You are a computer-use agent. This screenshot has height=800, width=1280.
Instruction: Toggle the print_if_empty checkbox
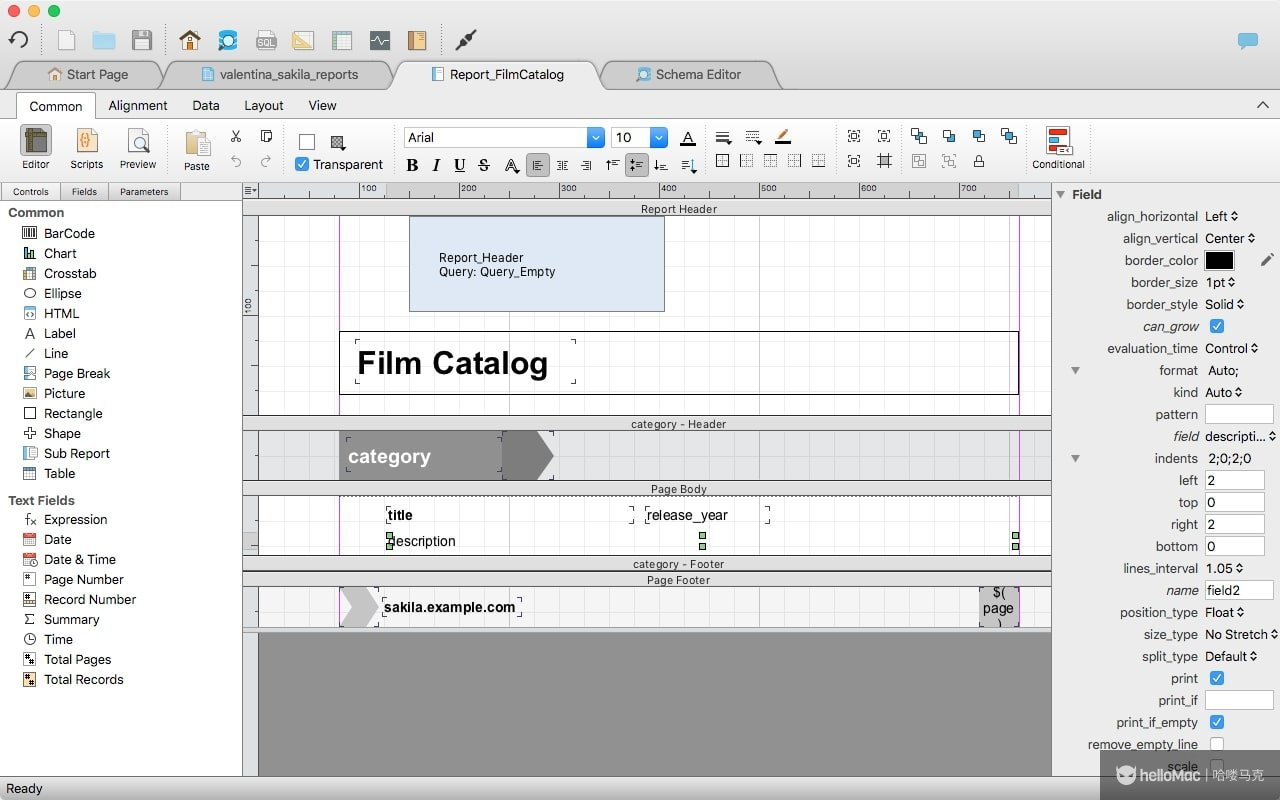coord(1217,722)
